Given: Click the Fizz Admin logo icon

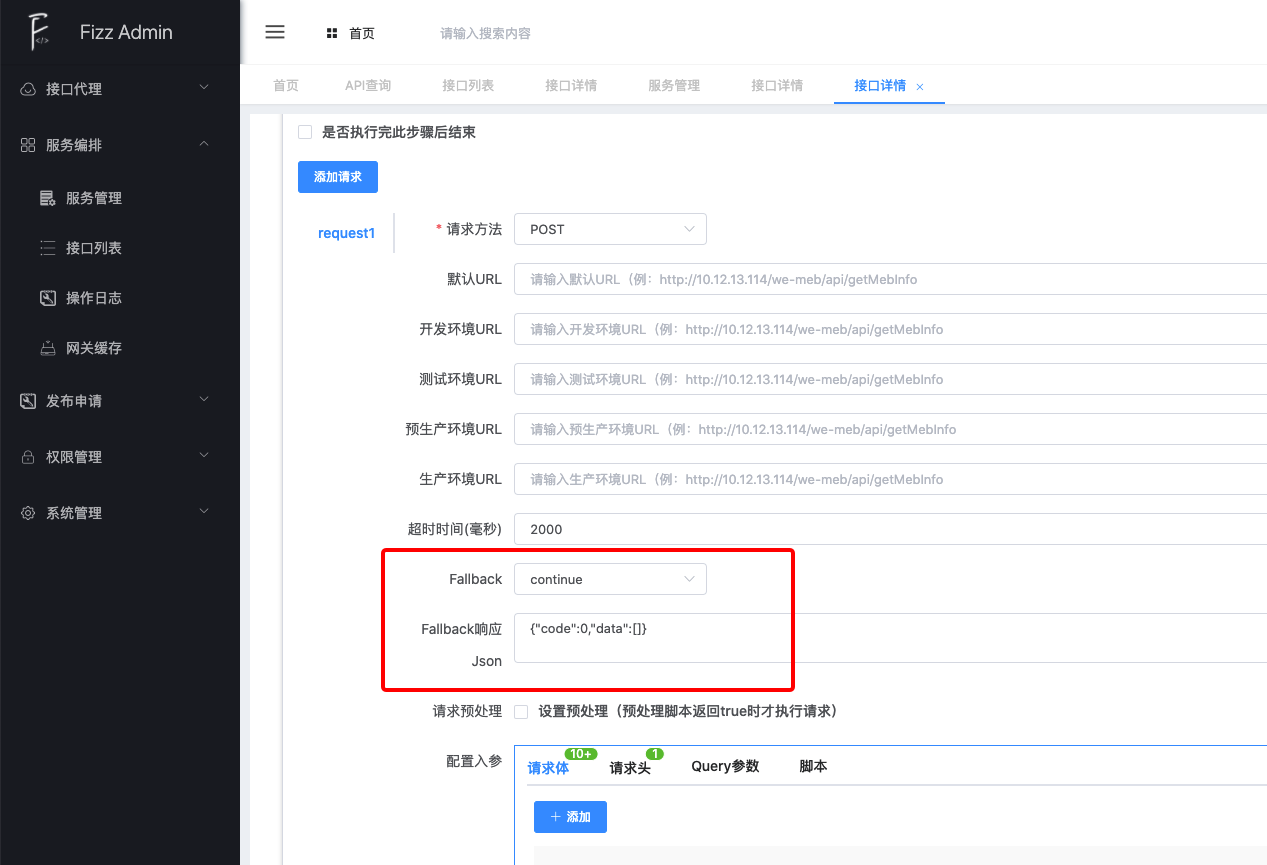Looking at the screenshot, I should (x=39, y=32).
